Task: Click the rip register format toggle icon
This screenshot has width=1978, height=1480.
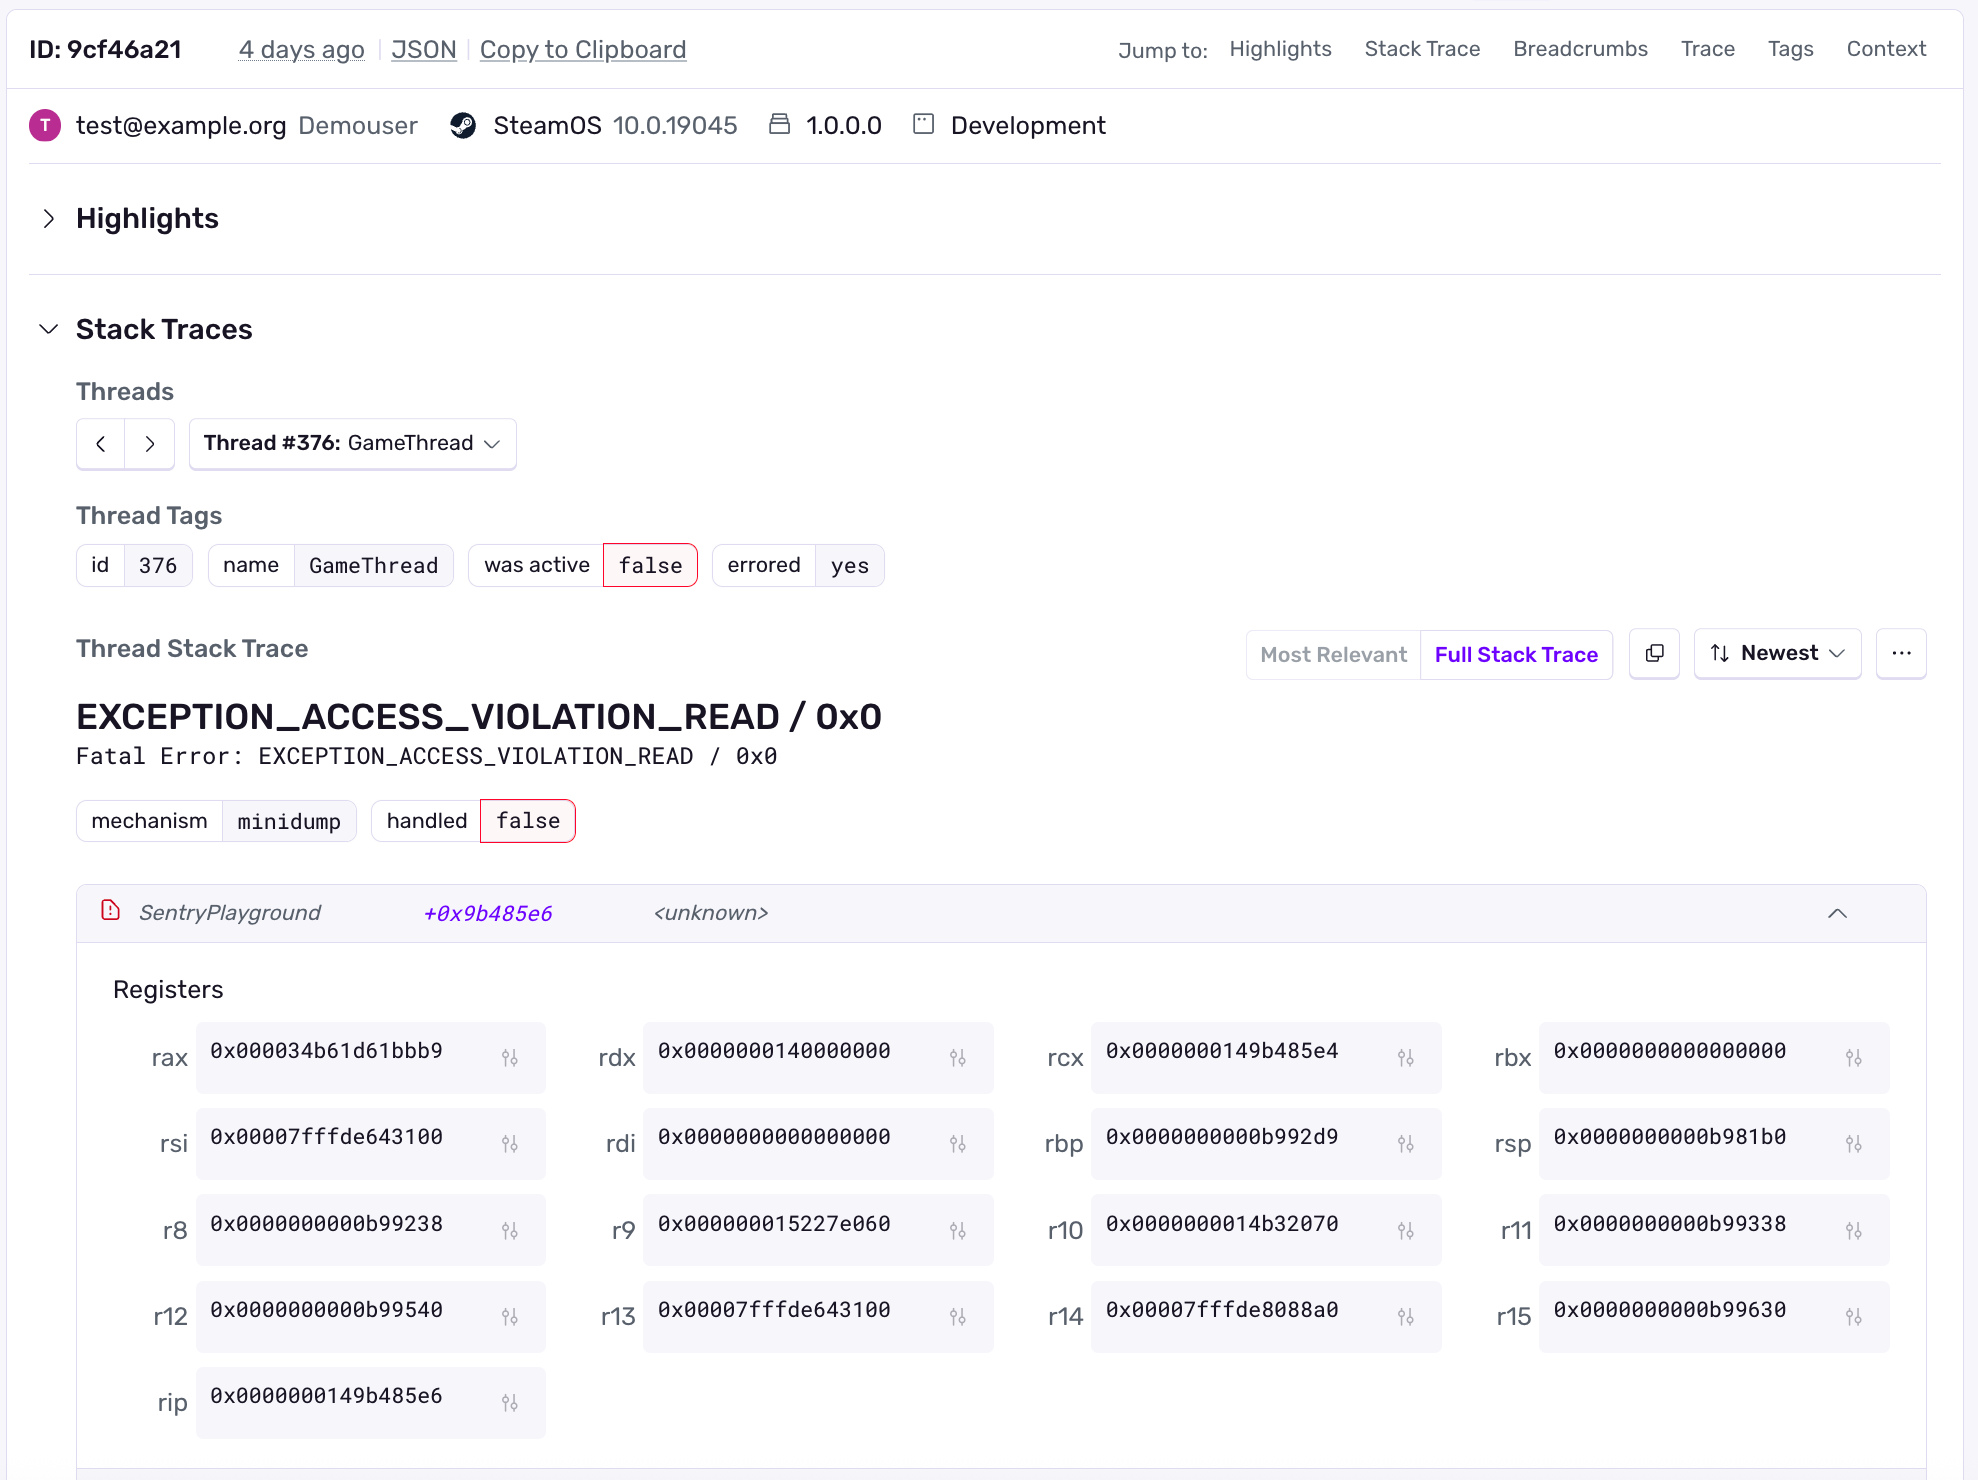Action: [x=510, y=1403]
